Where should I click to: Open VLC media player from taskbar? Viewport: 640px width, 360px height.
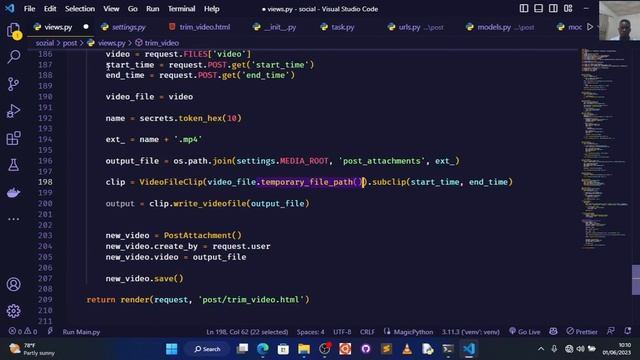coord(407,349)
